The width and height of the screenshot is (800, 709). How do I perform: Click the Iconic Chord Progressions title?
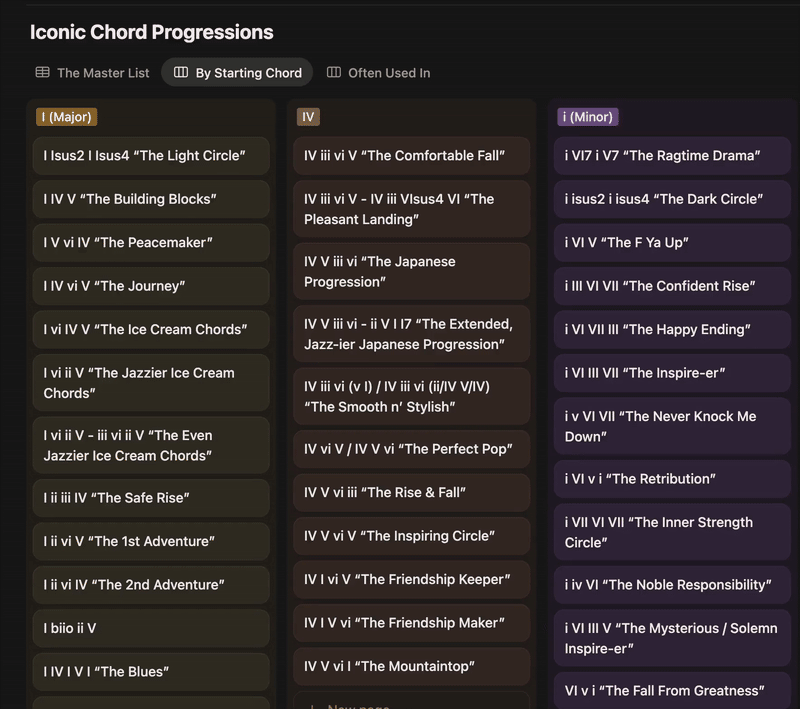pyautogui.click(x=152, y=32)
